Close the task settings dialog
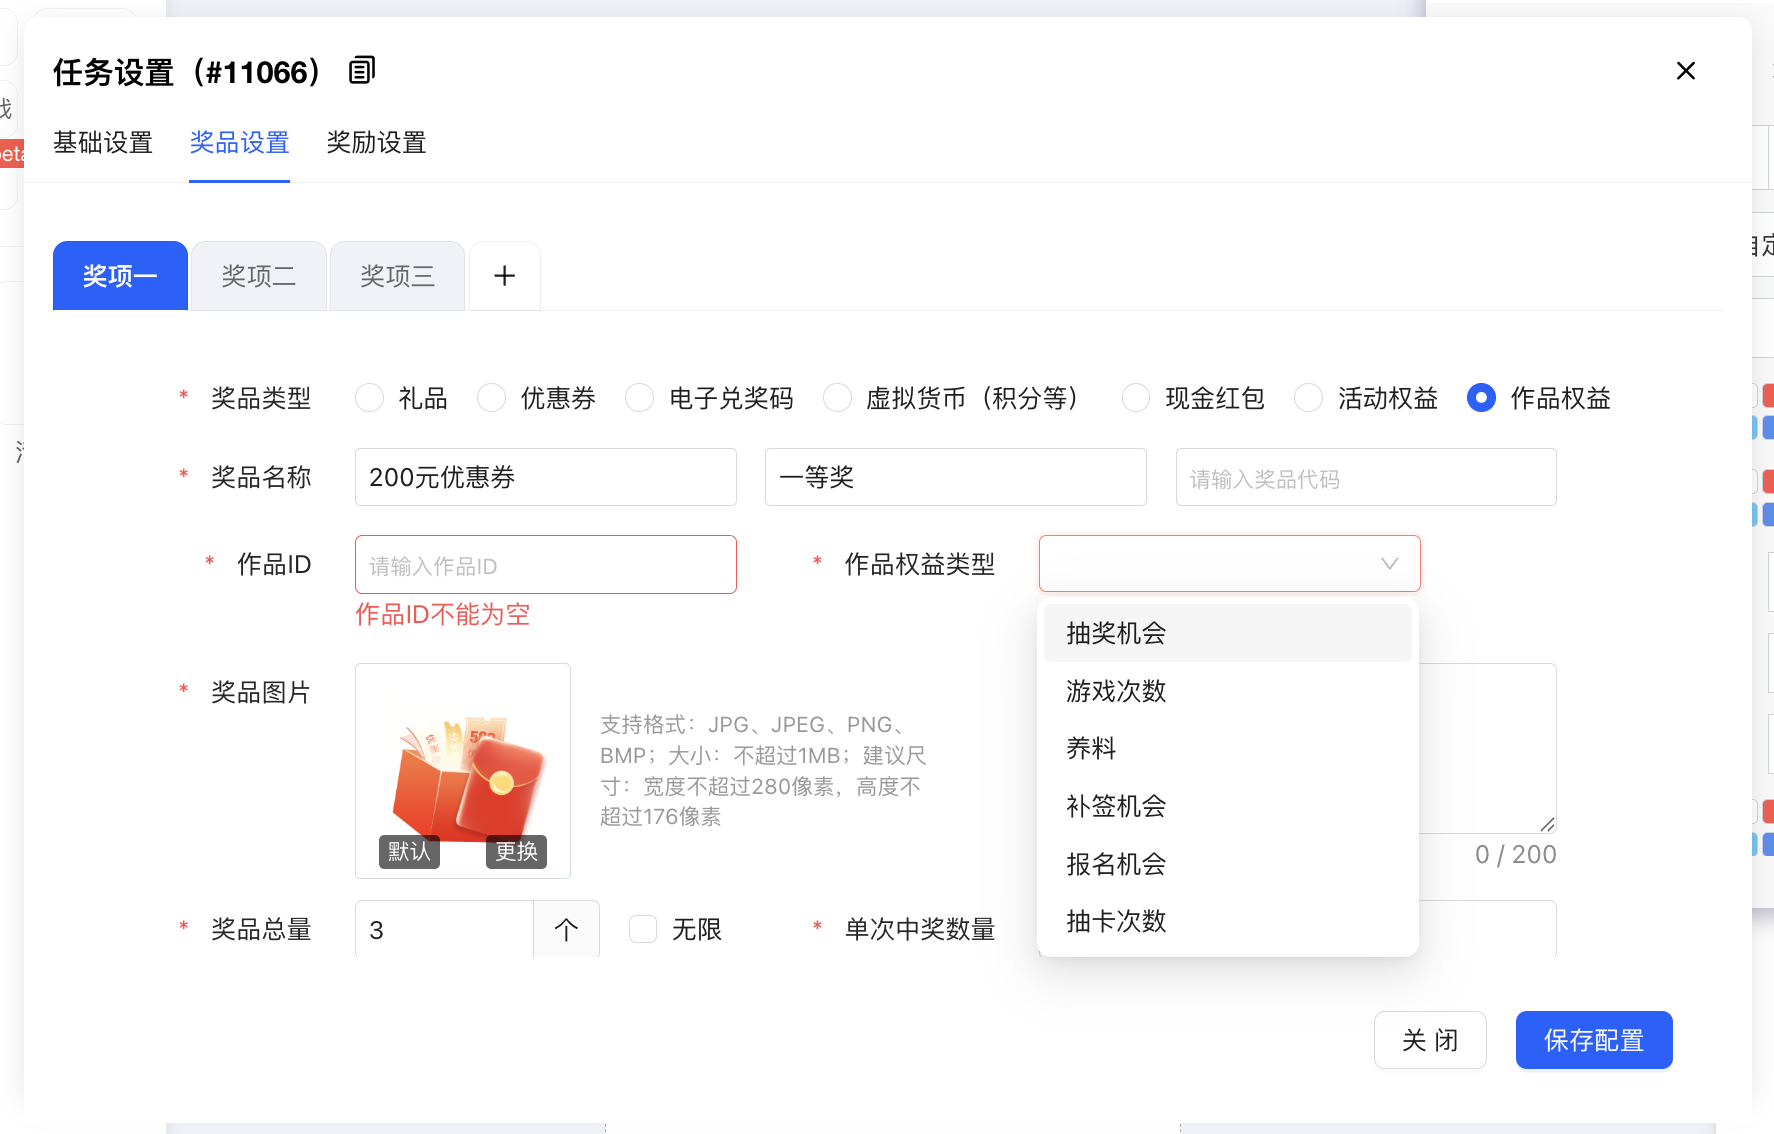The height and width of the screenshot is (1134, 1774). coord(1685,71)
